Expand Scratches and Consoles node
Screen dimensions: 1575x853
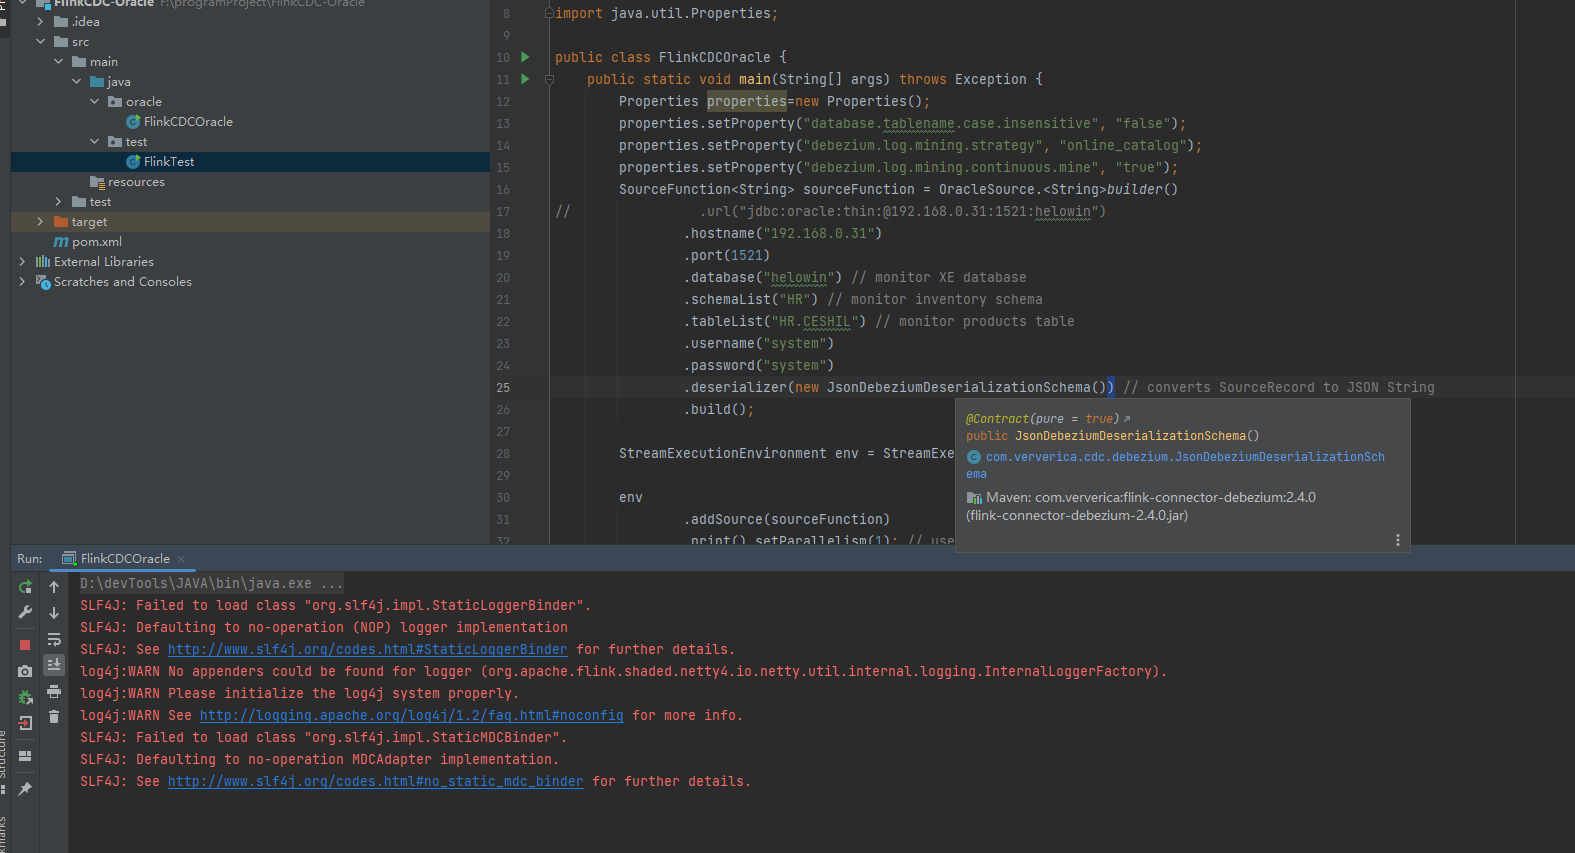[22, 281]
